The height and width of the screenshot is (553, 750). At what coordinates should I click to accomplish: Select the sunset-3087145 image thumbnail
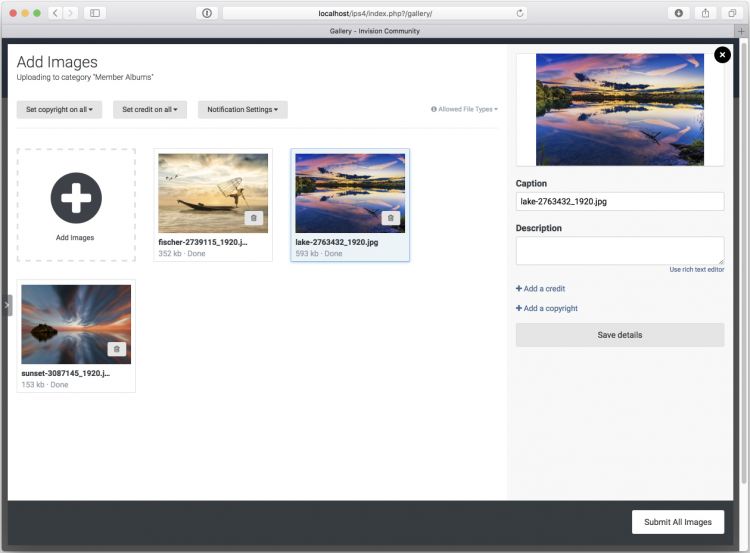(x=76, y=324)
